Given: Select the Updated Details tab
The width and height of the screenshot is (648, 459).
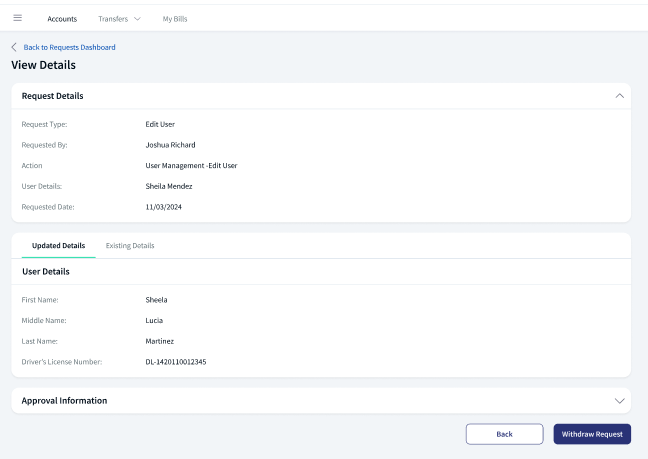Looking at the screenshot, I should point(58,245).
